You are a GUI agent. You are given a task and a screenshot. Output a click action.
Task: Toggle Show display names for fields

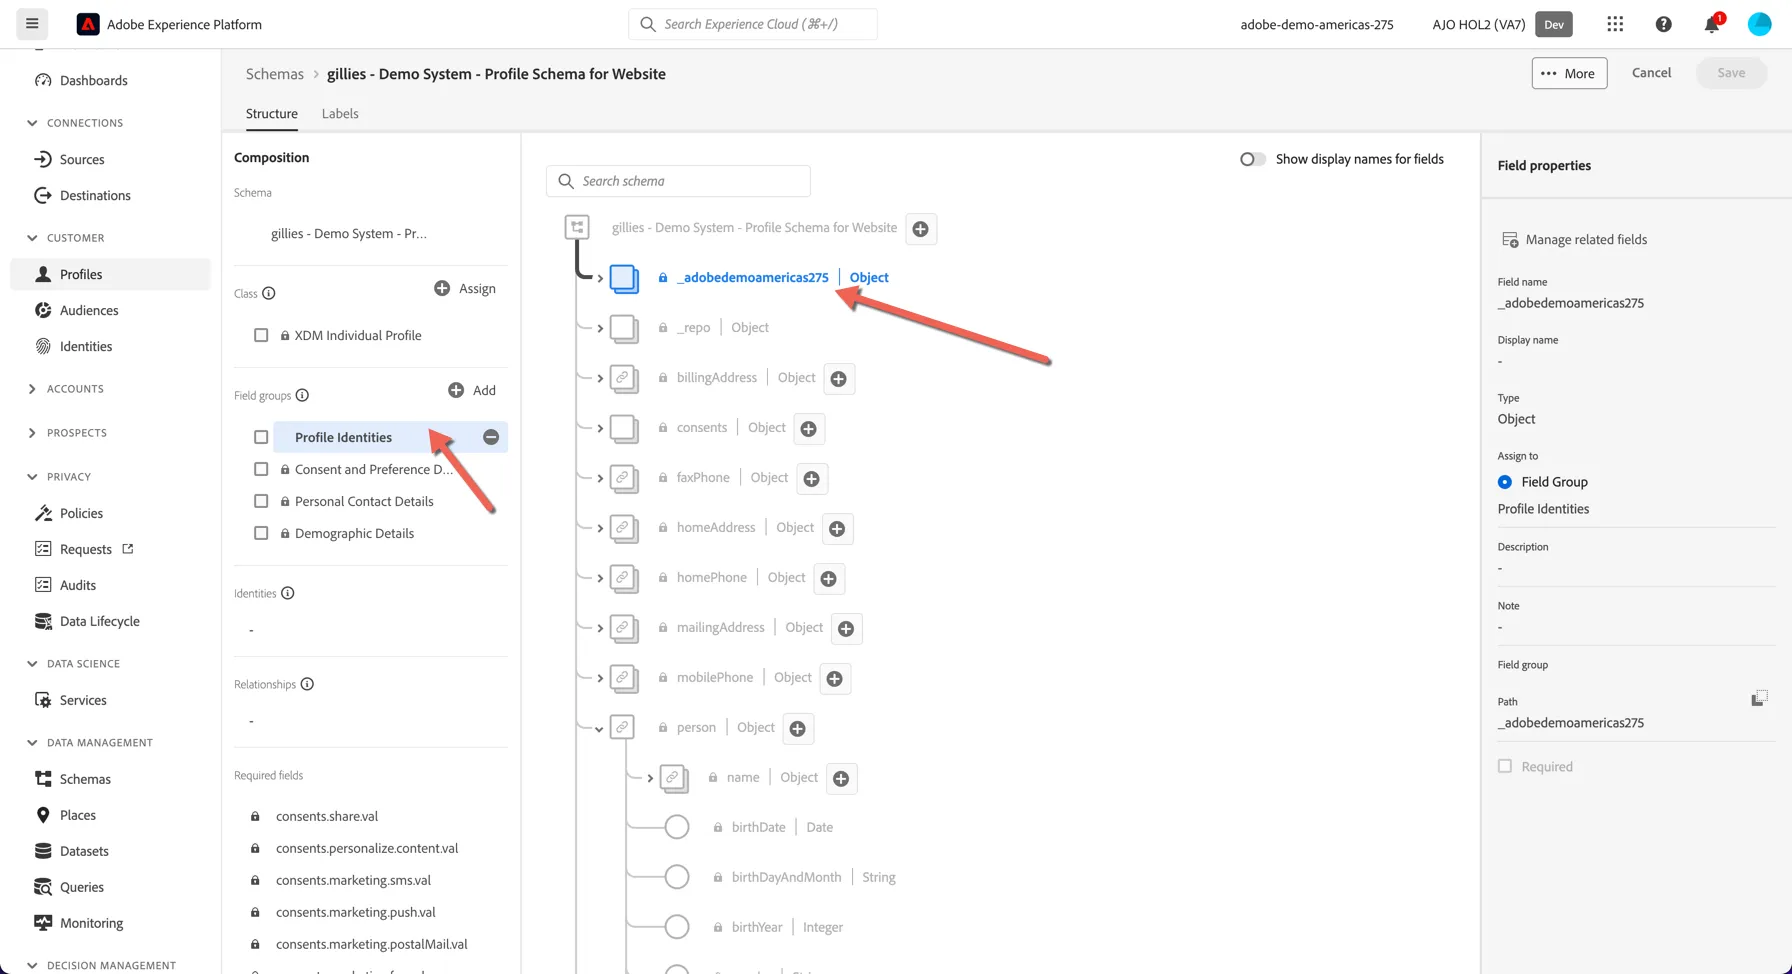[x=1252, y=159]
